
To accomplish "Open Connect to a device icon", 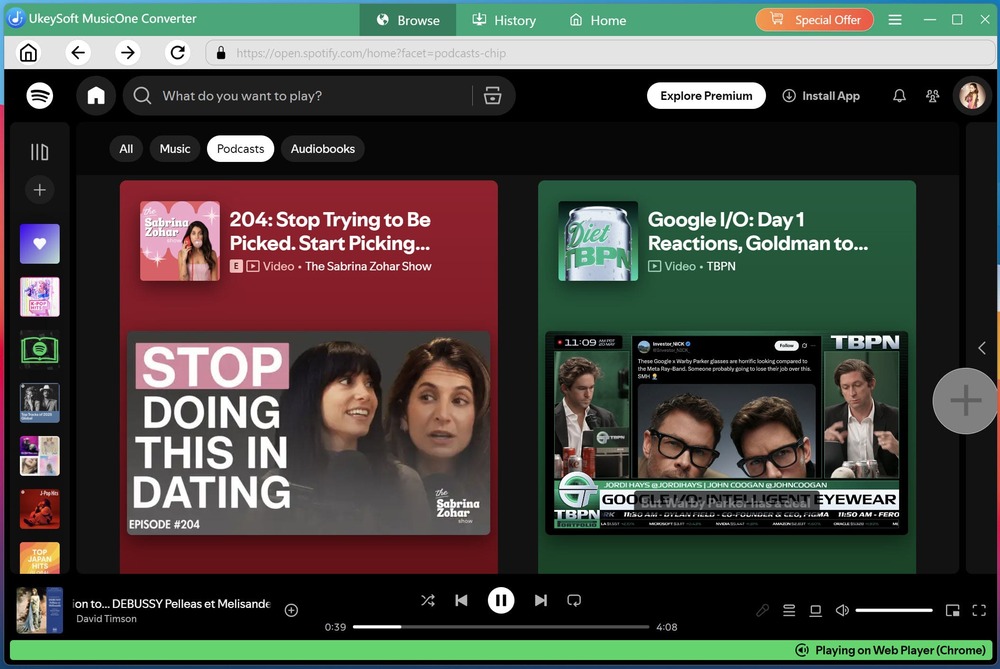I will click(815, 610).
